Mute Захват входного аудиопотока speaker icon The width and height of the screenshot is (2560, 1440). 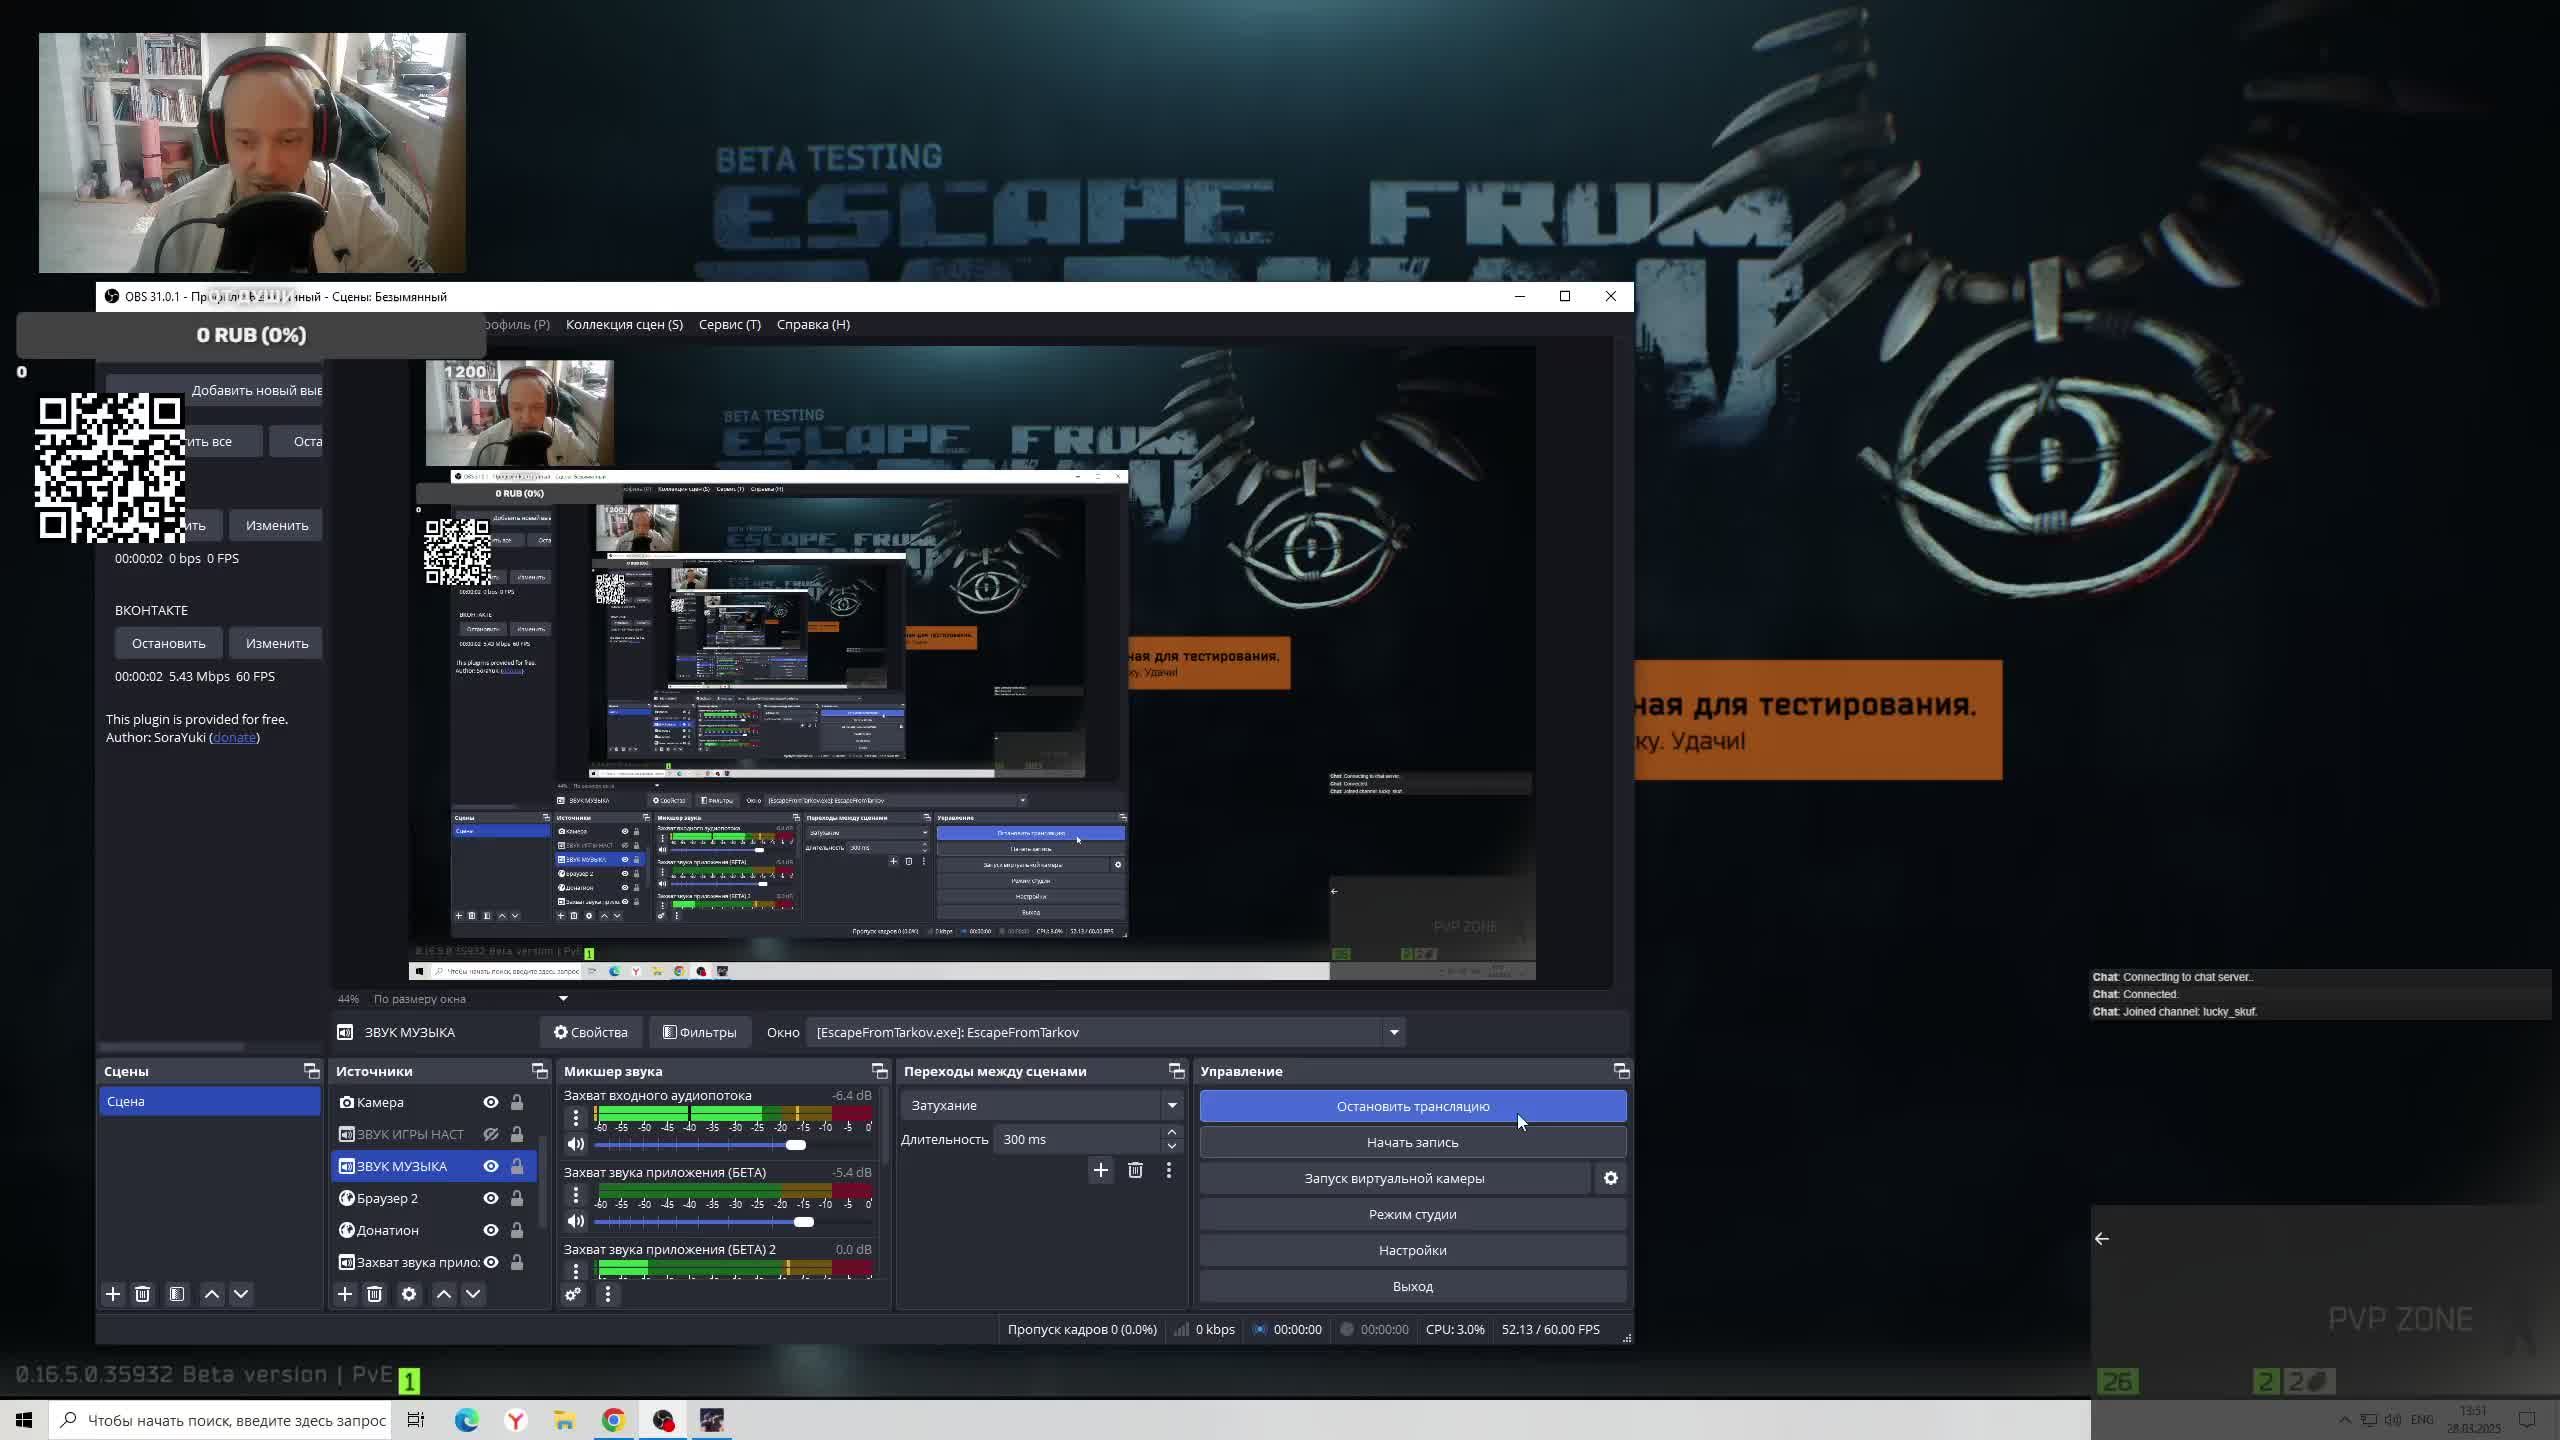[x=575, y=1144]
